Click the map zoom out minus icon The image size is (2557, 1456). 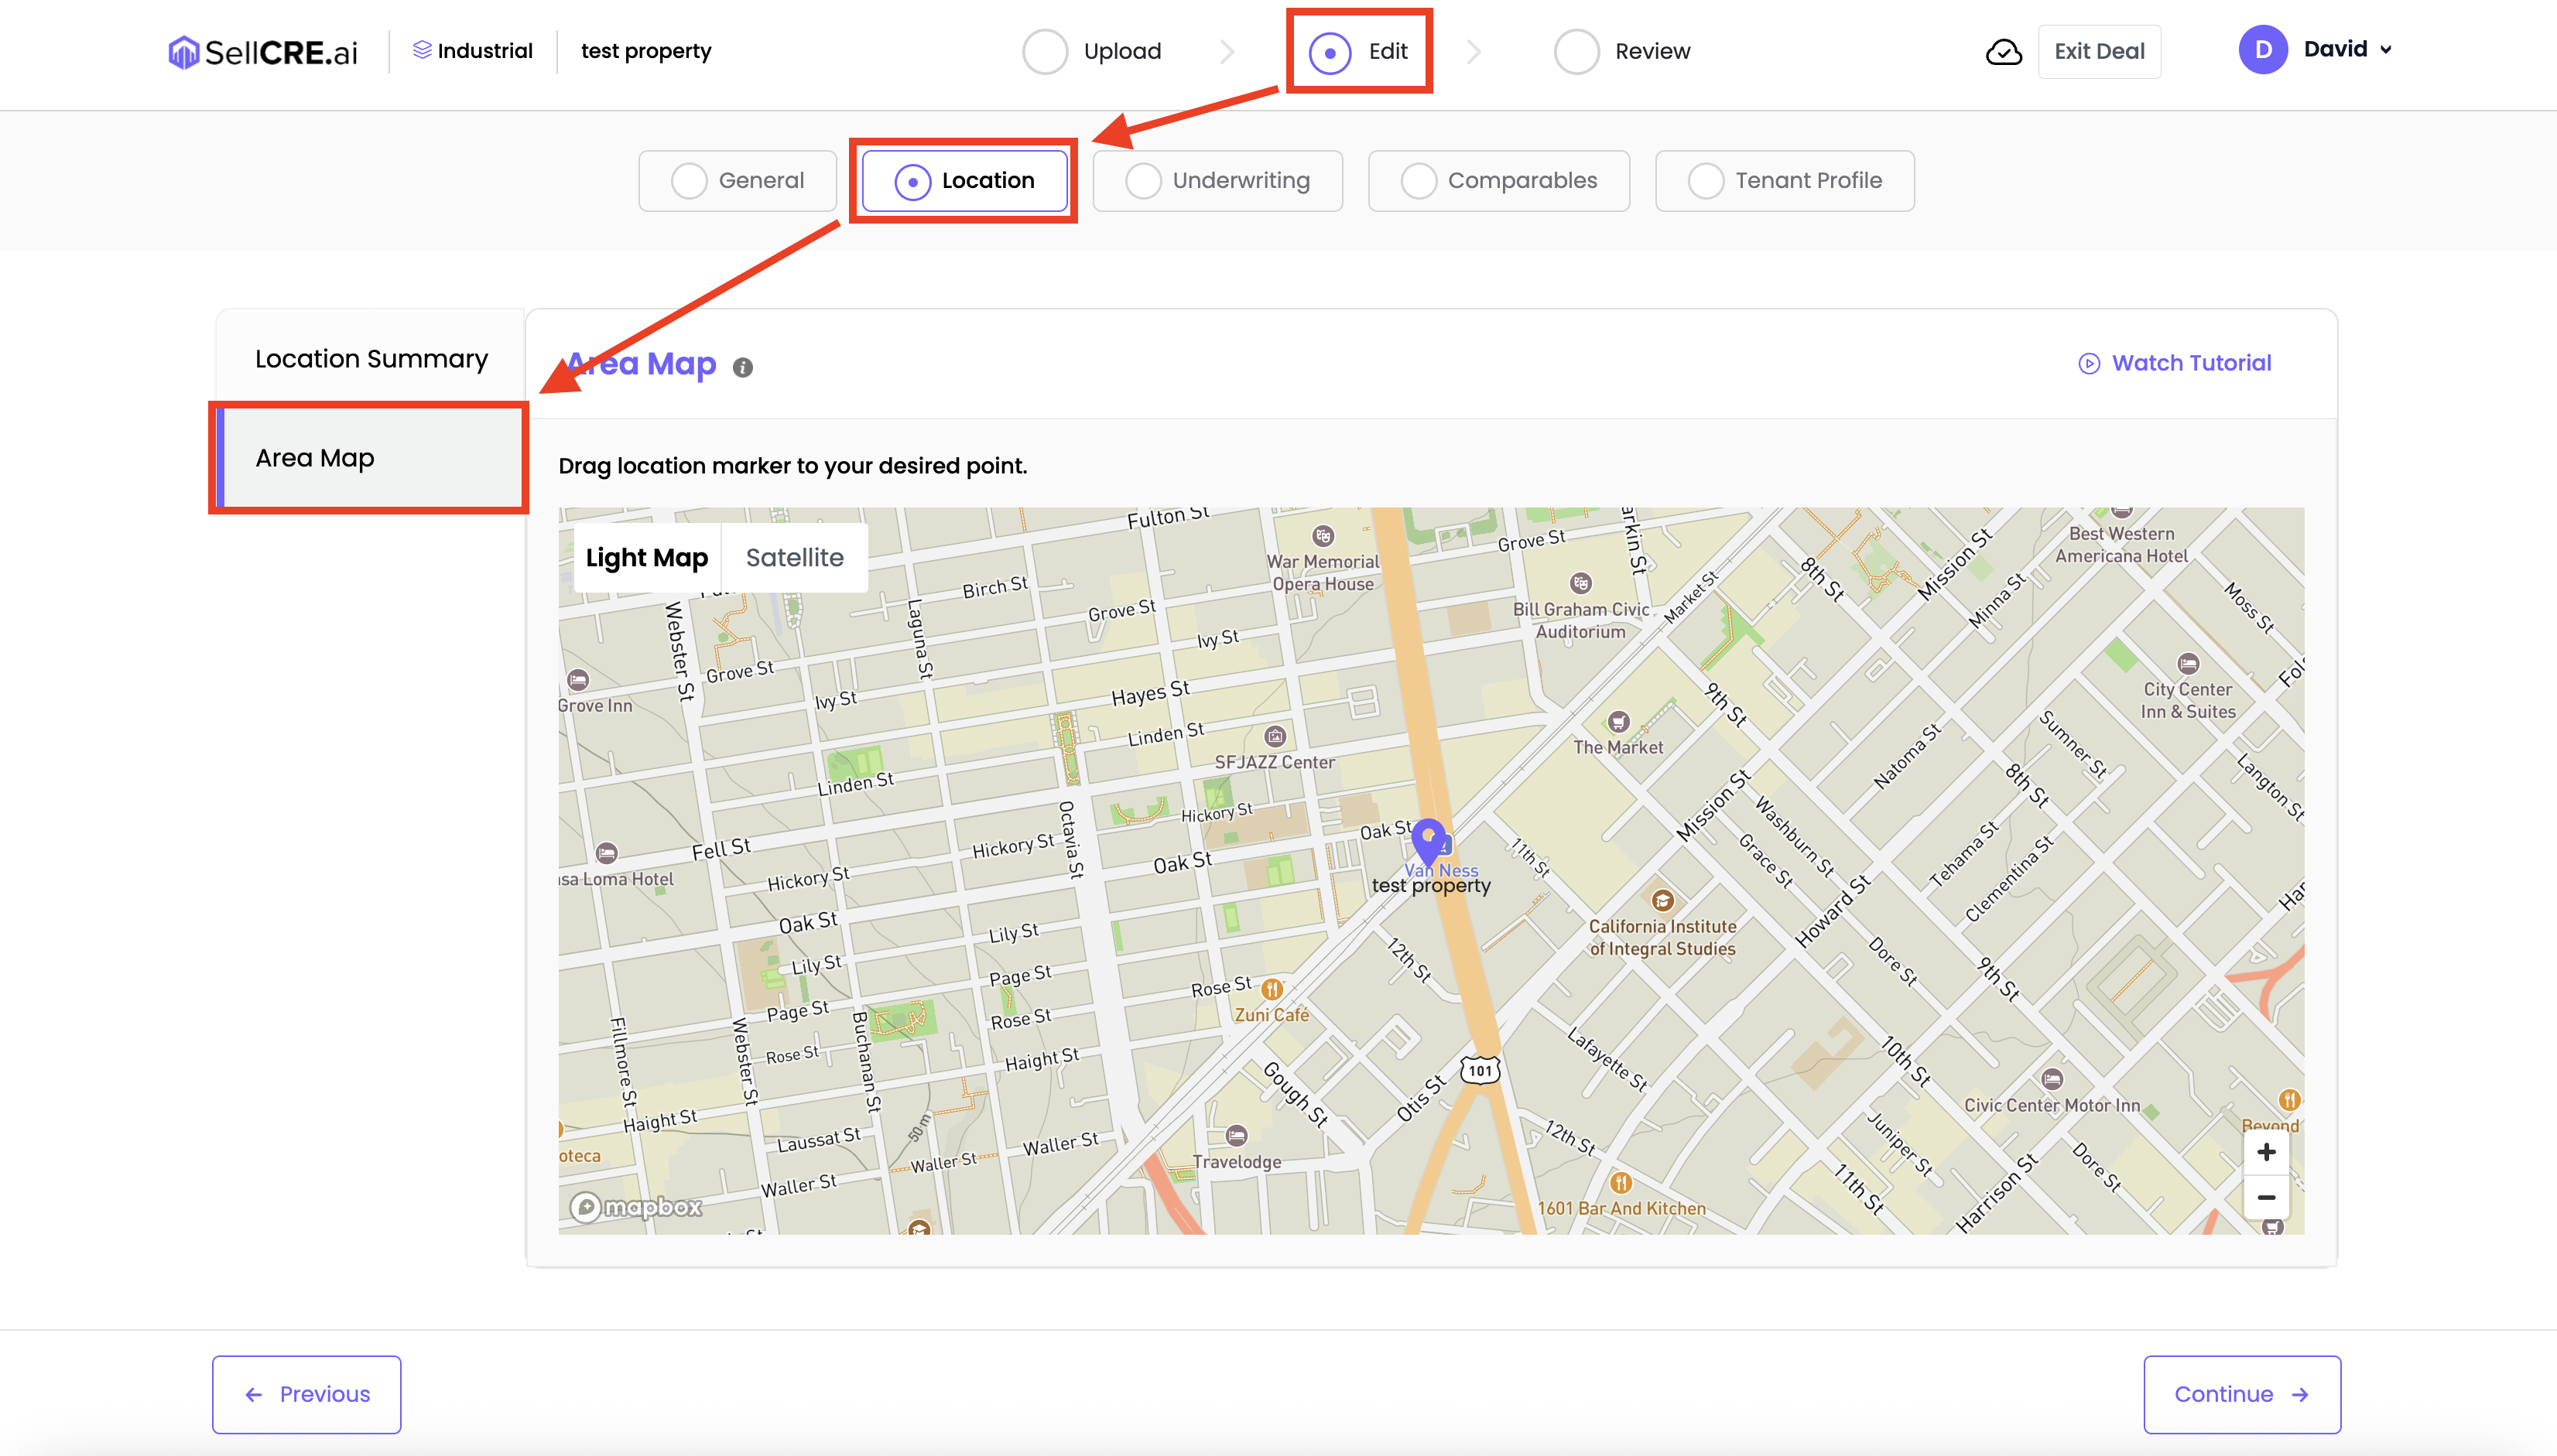tap(2266, 1197)
